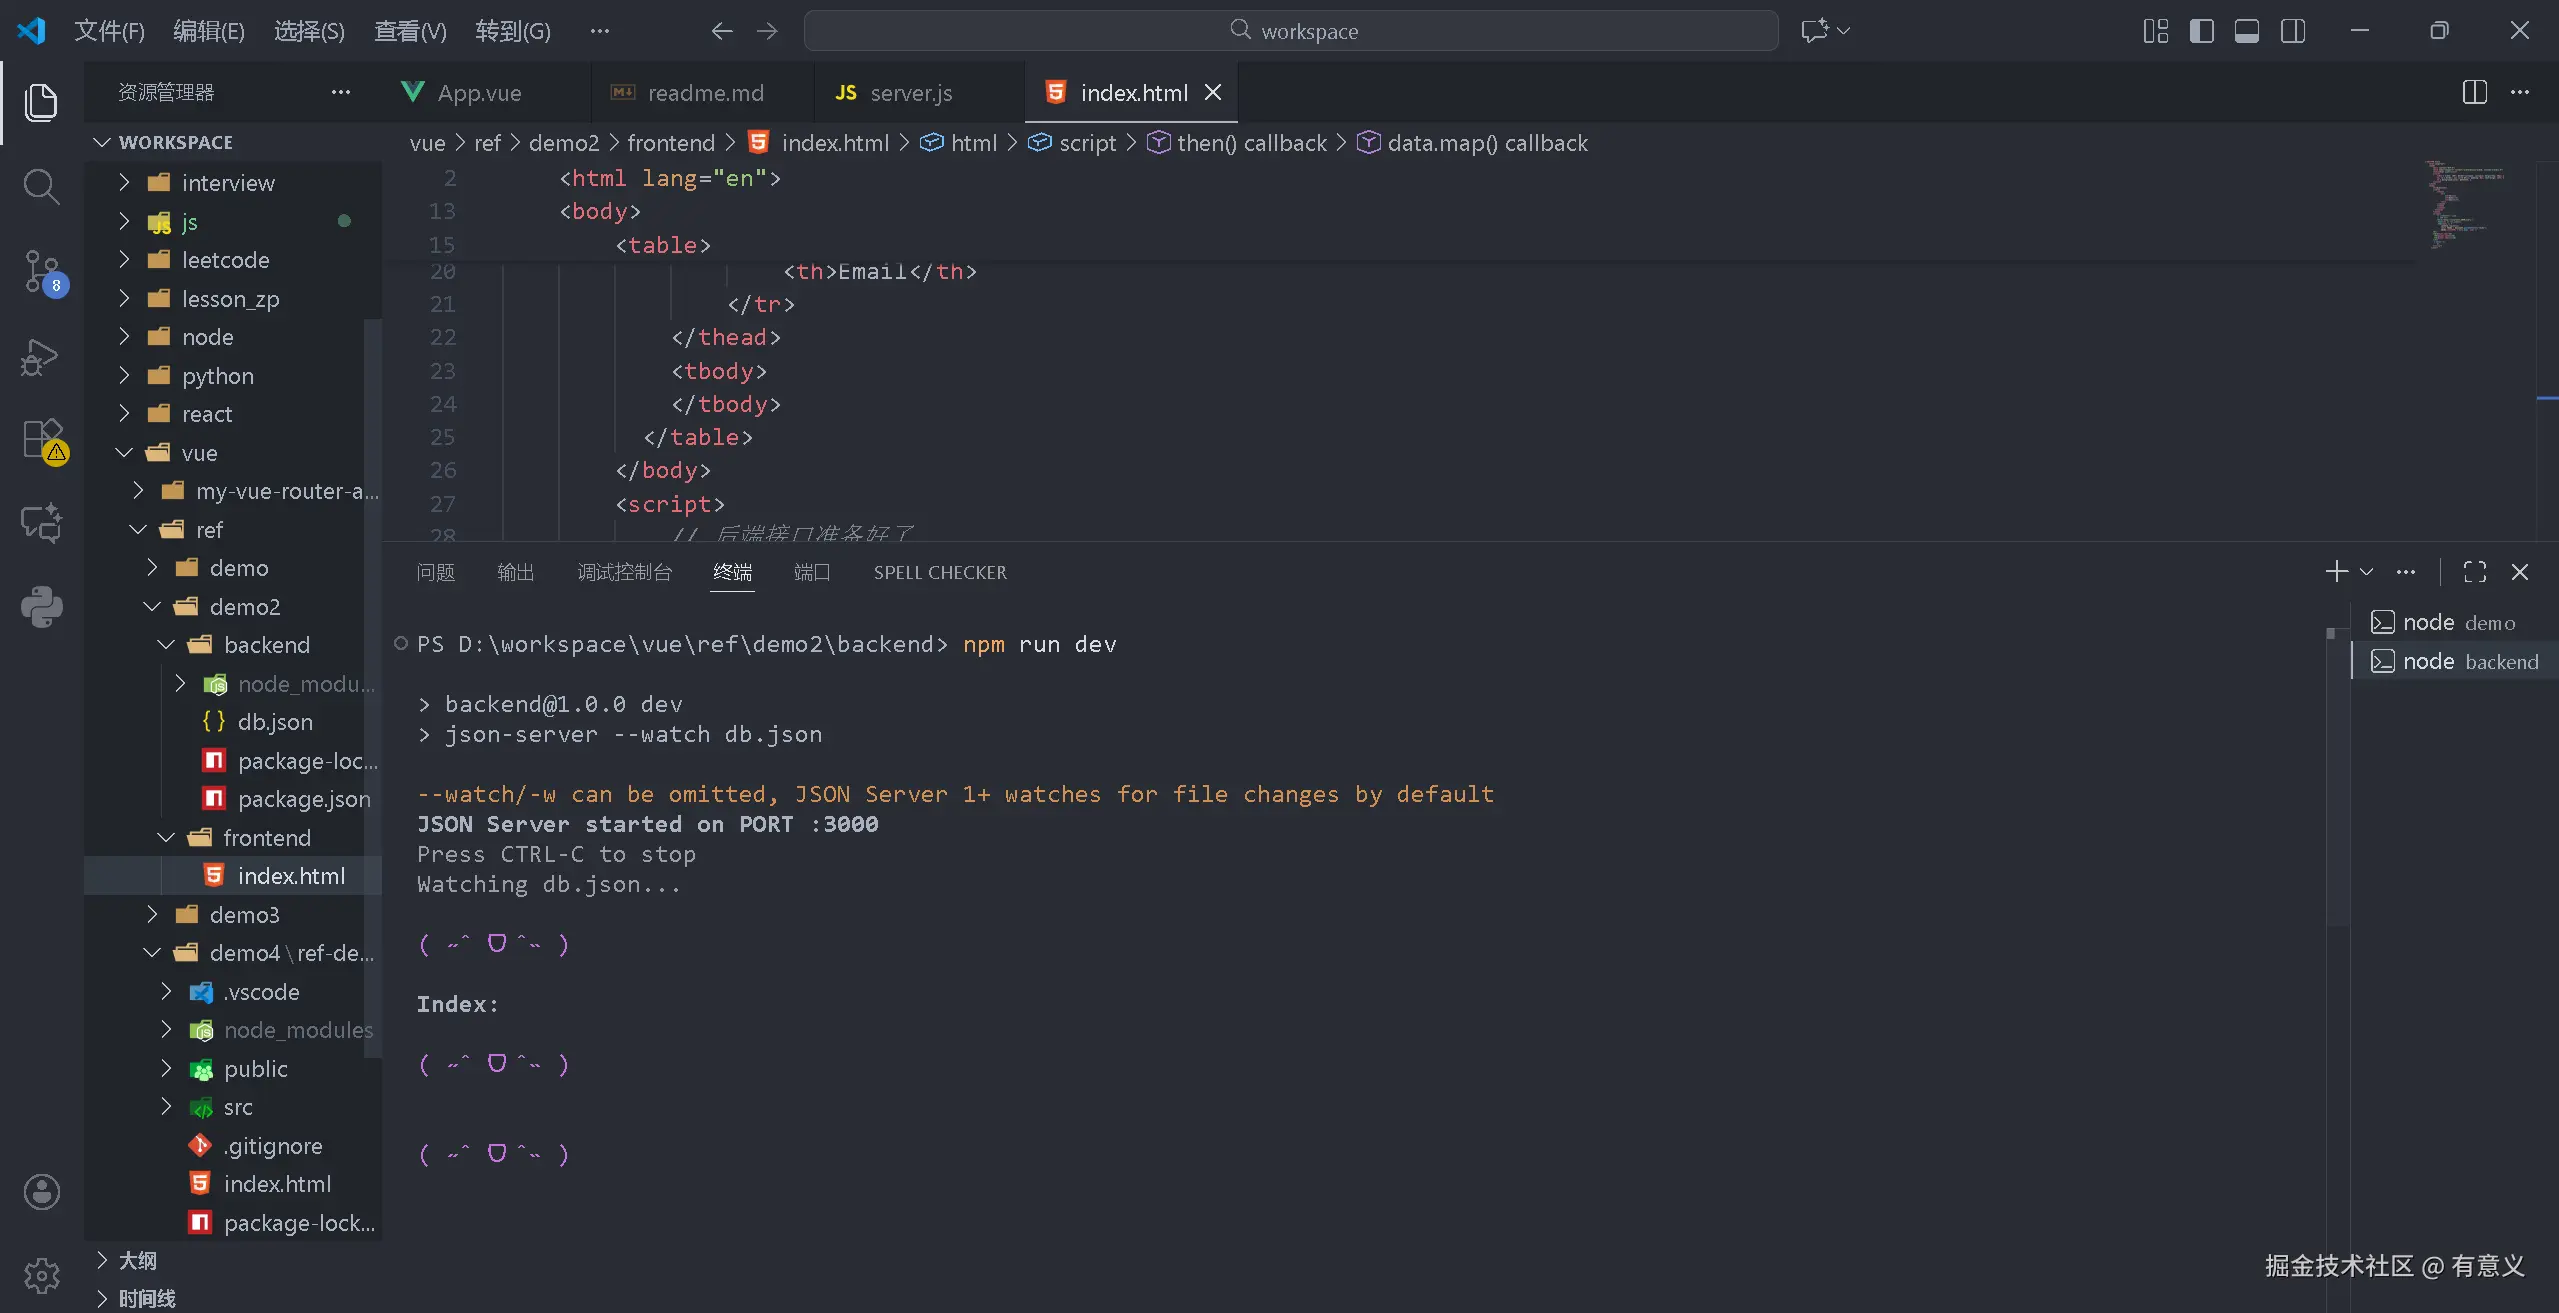Collapse the backend folder
Image resolution: width=2559 pixels, height=1313 pixels.
tap(266, 645)
